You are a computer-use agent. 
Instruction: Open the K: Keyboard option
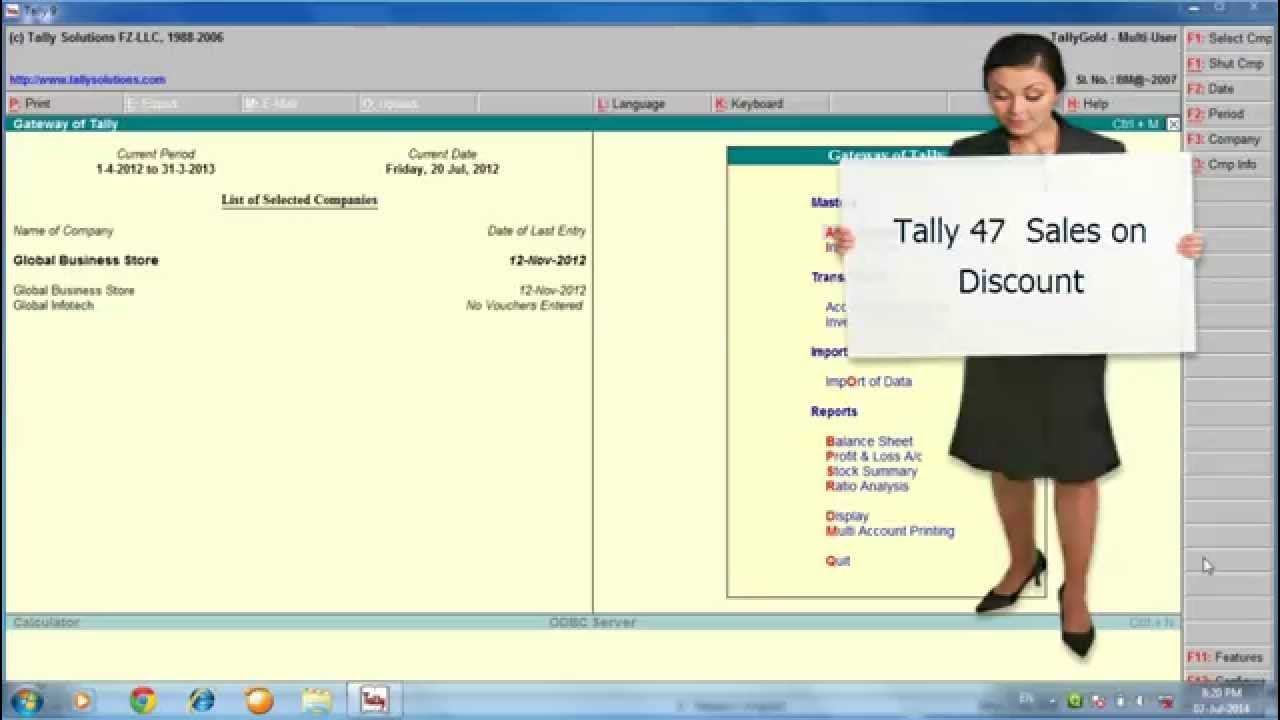tap(770, 104)
